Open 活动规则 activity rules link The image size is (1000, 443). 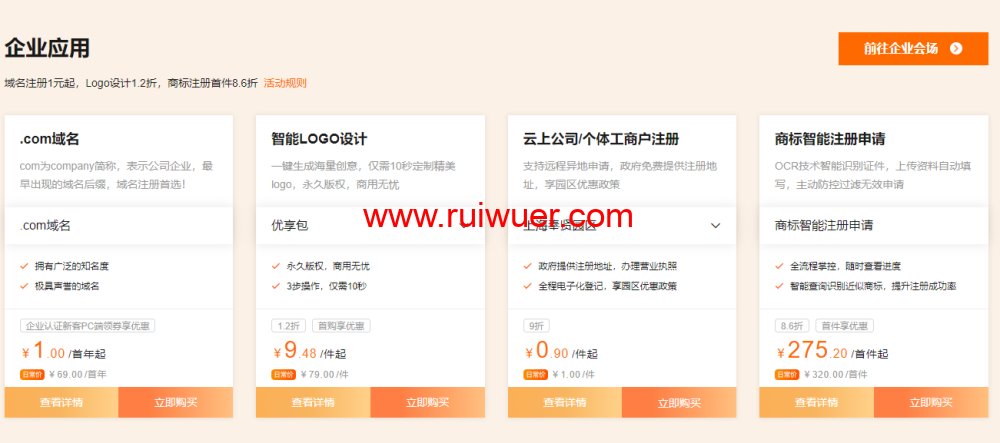(285, 83)
